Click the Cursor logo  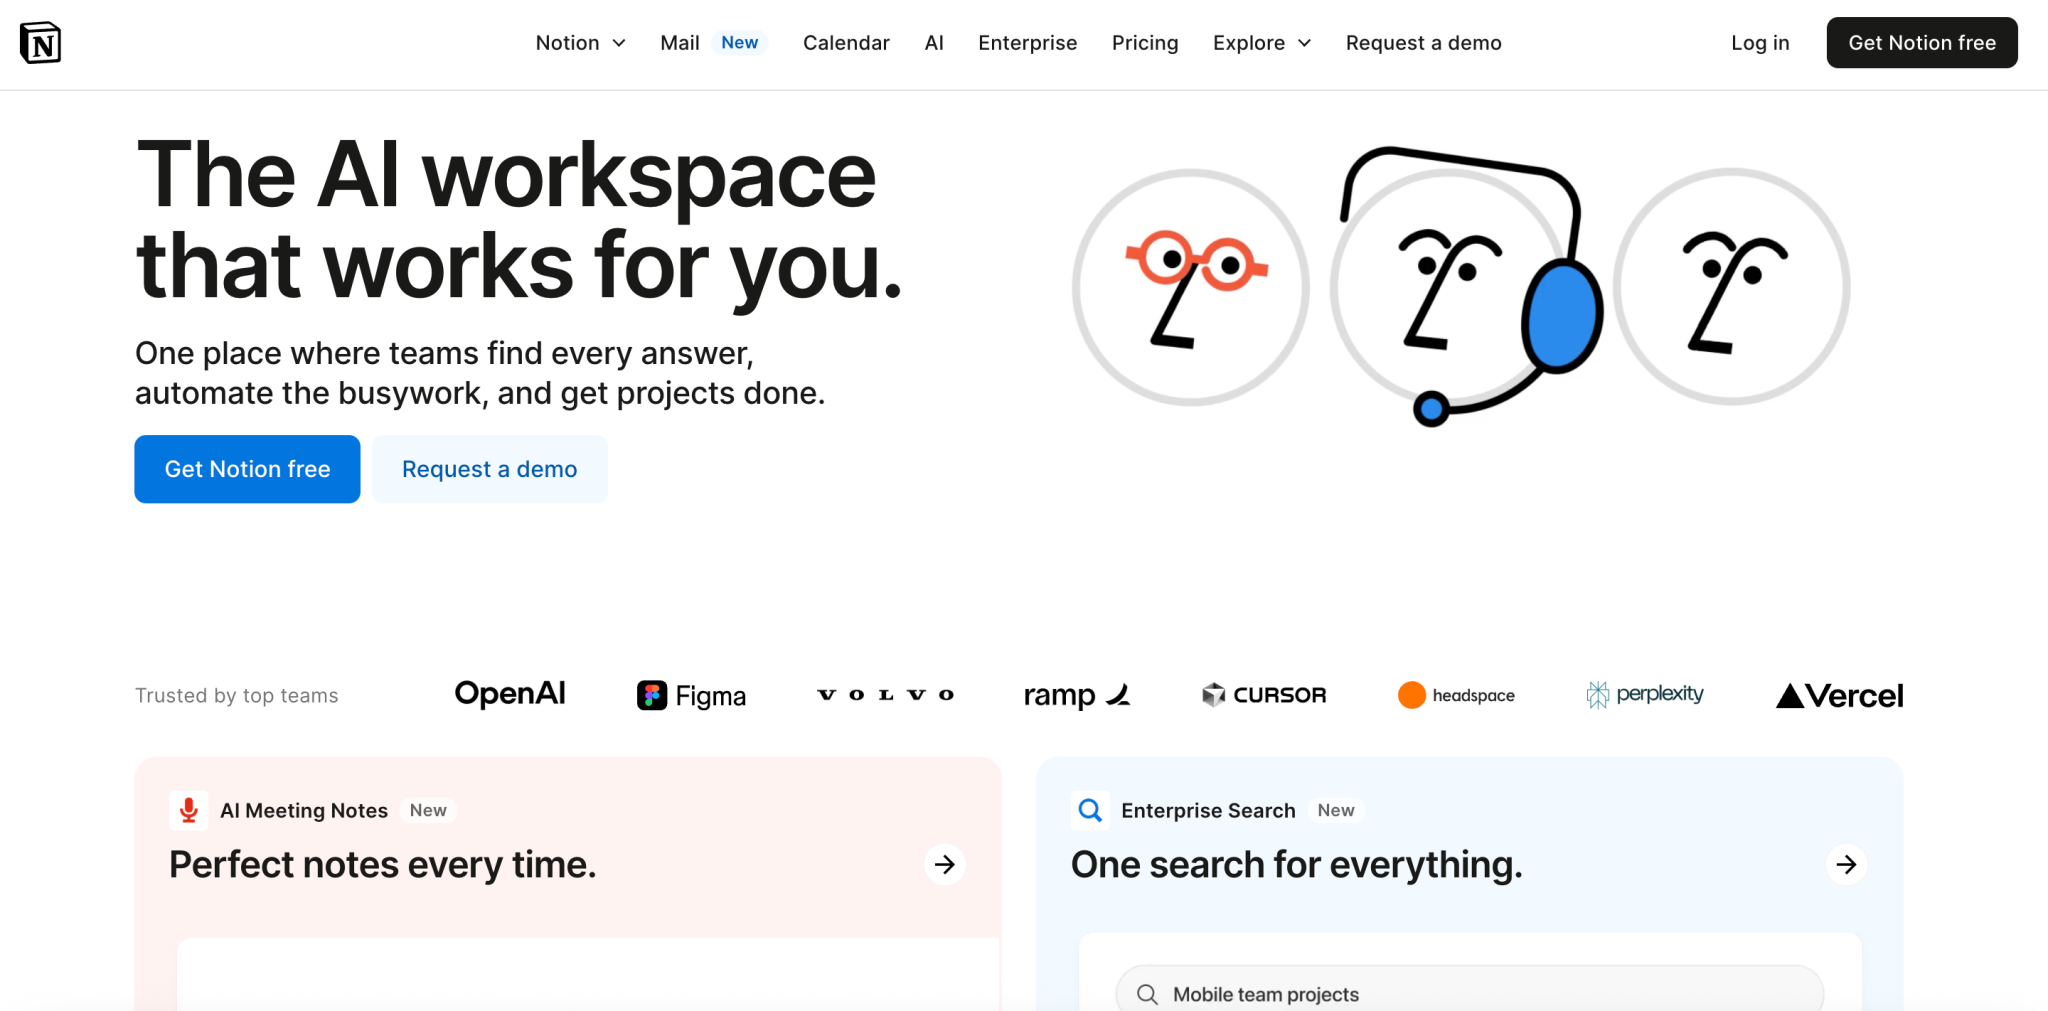click(x=1263, y=694)
